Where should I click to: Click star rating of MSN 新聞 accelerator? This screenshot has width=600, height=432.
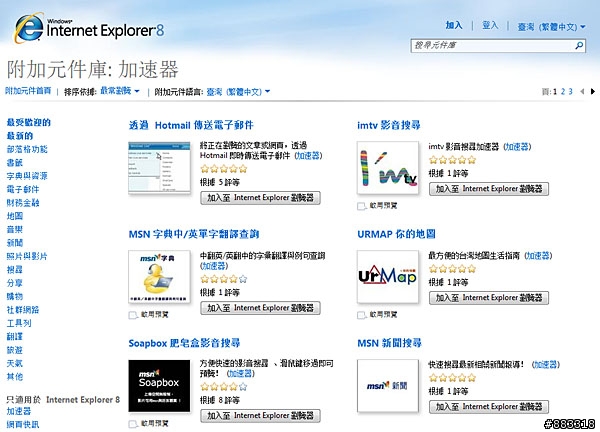point(452,378)
